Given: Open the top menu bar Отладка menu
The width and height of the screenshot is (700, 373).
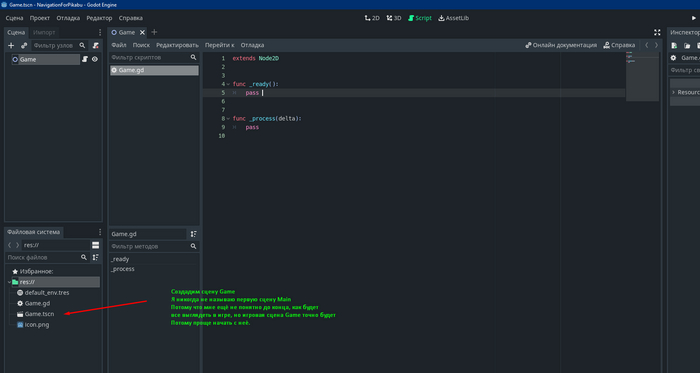Looking at the screenshot, I should pos(68,18).
